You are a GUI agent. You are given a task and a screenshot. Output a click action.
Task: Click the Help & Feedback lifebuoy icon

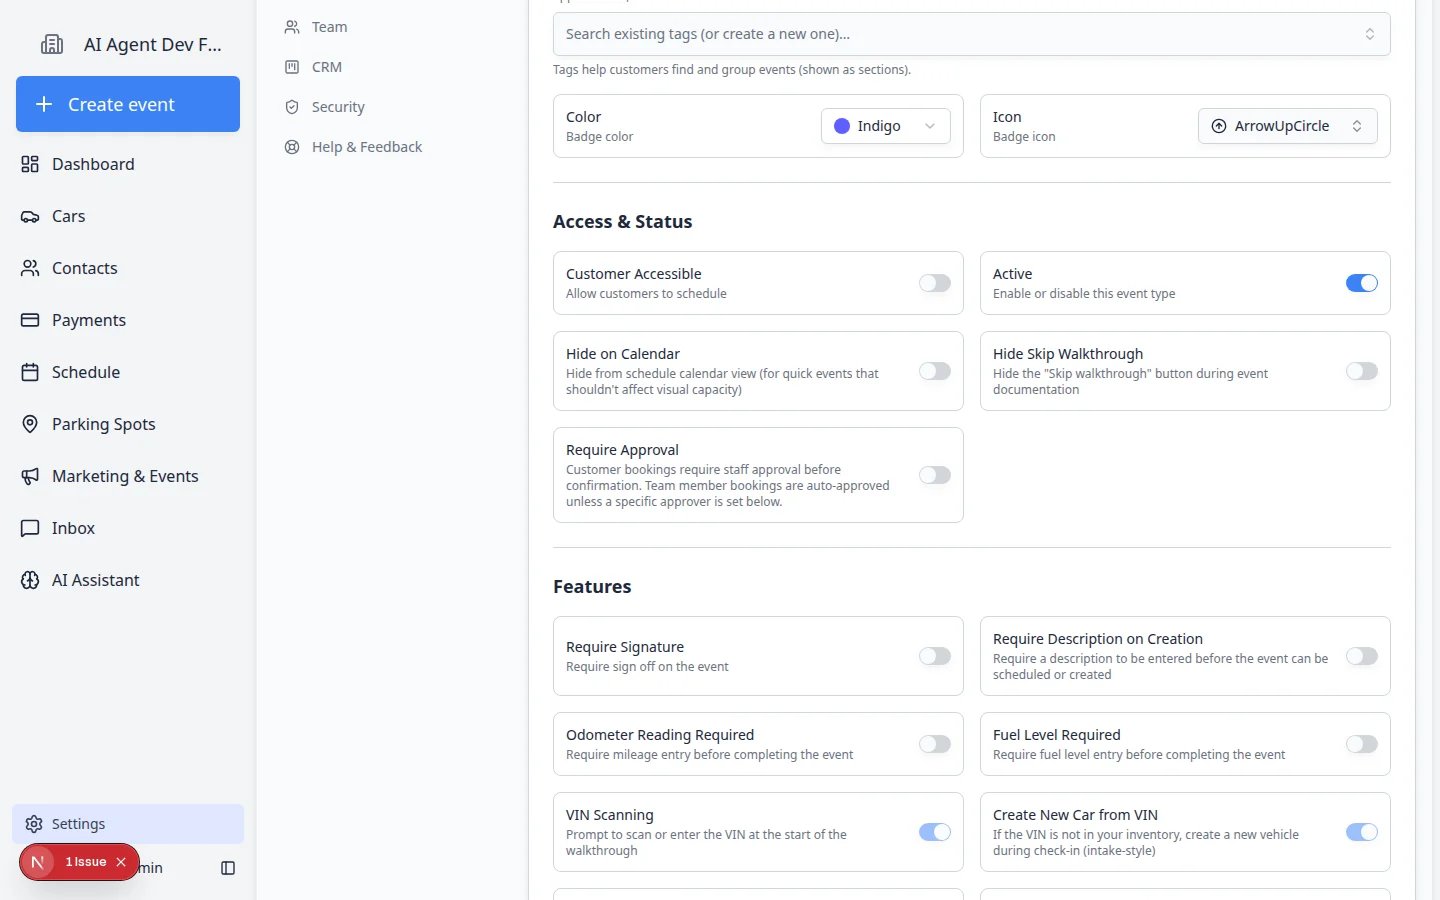pyautogui.click(x=292, y=147)
